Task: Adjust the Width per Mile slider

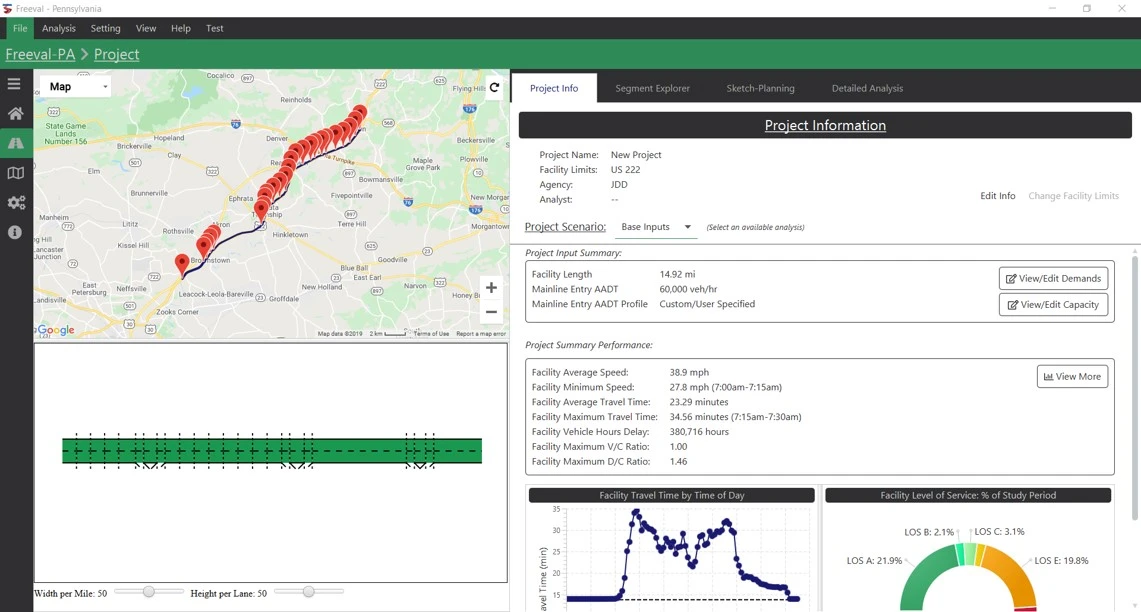Action: tap(148, 592)
